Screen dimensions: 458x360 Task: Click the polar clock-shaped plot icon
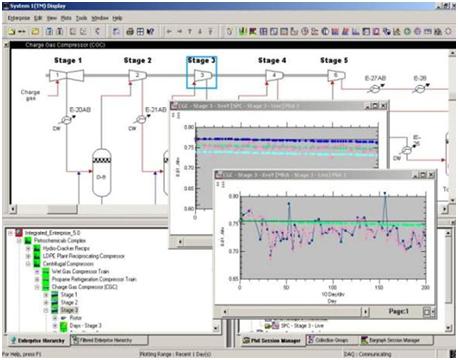305,32
